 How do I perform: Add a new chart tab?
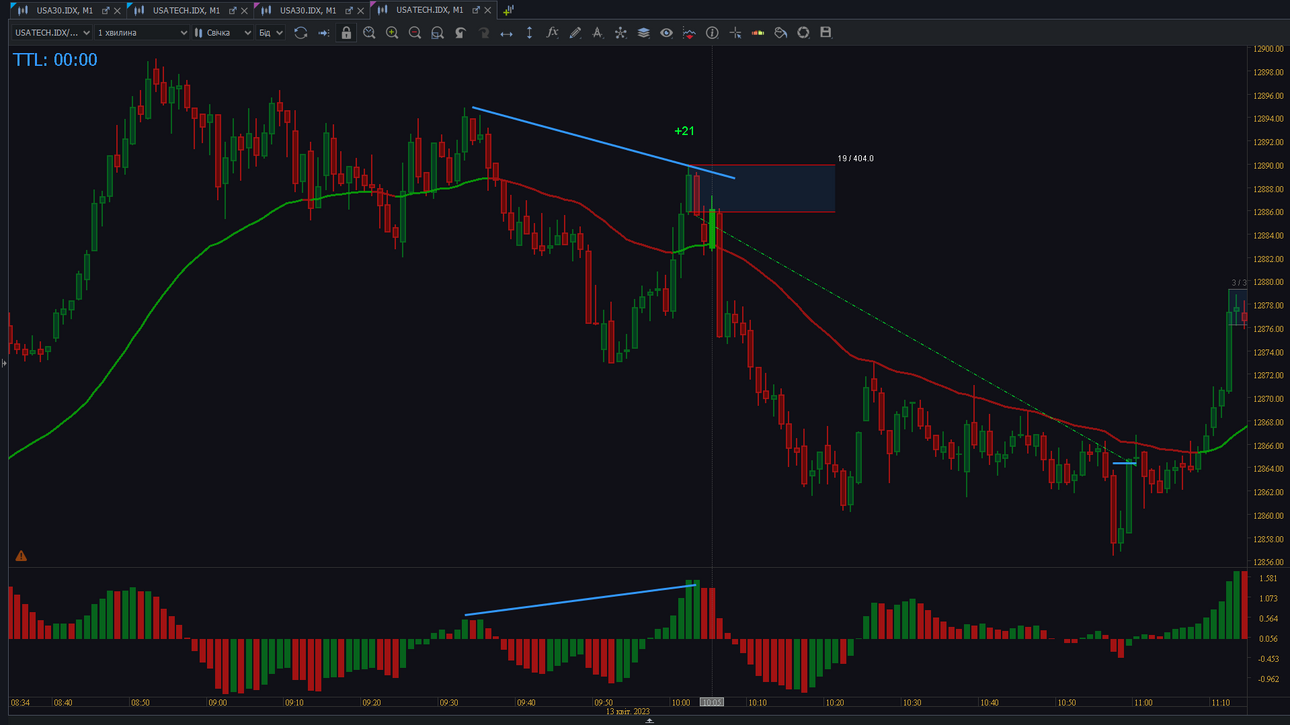coord(508,10)
